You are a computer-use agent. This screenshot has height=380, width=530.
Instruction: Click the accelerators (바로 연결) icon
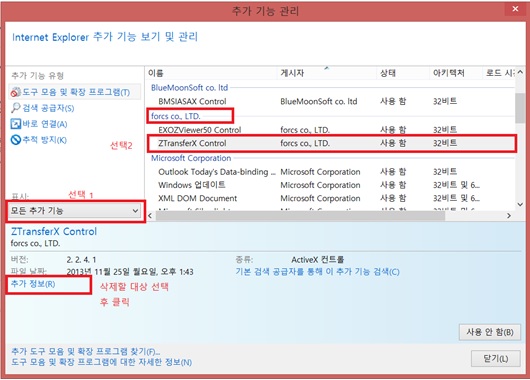pyautogui.click(x=16, y=124)
